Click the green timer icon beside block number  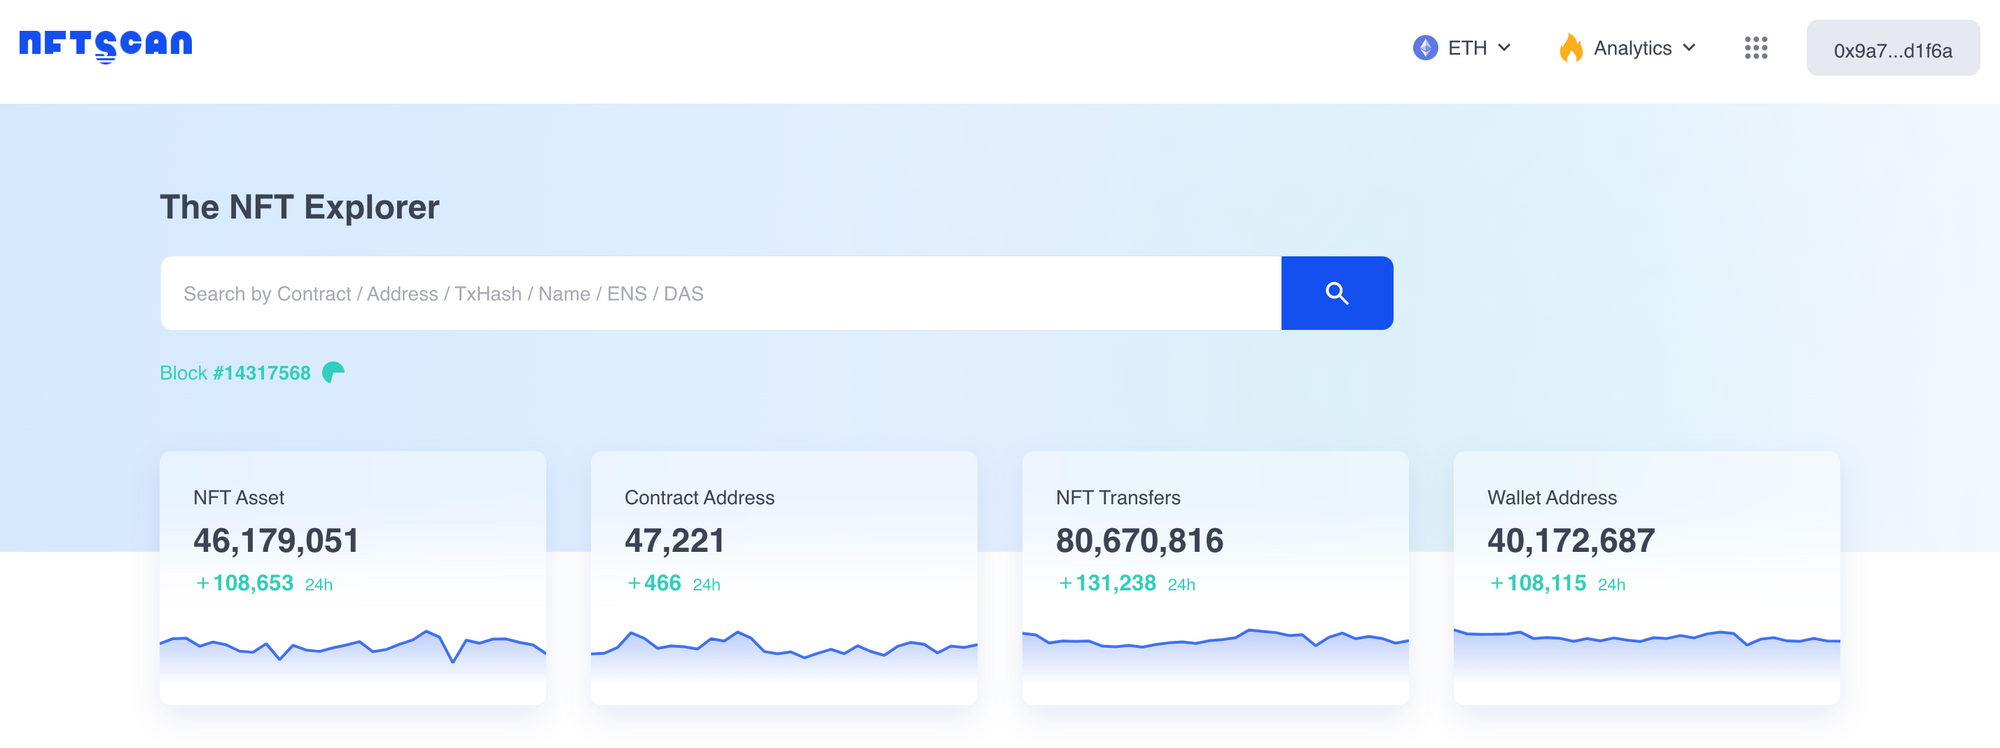[x=333, y=373]
